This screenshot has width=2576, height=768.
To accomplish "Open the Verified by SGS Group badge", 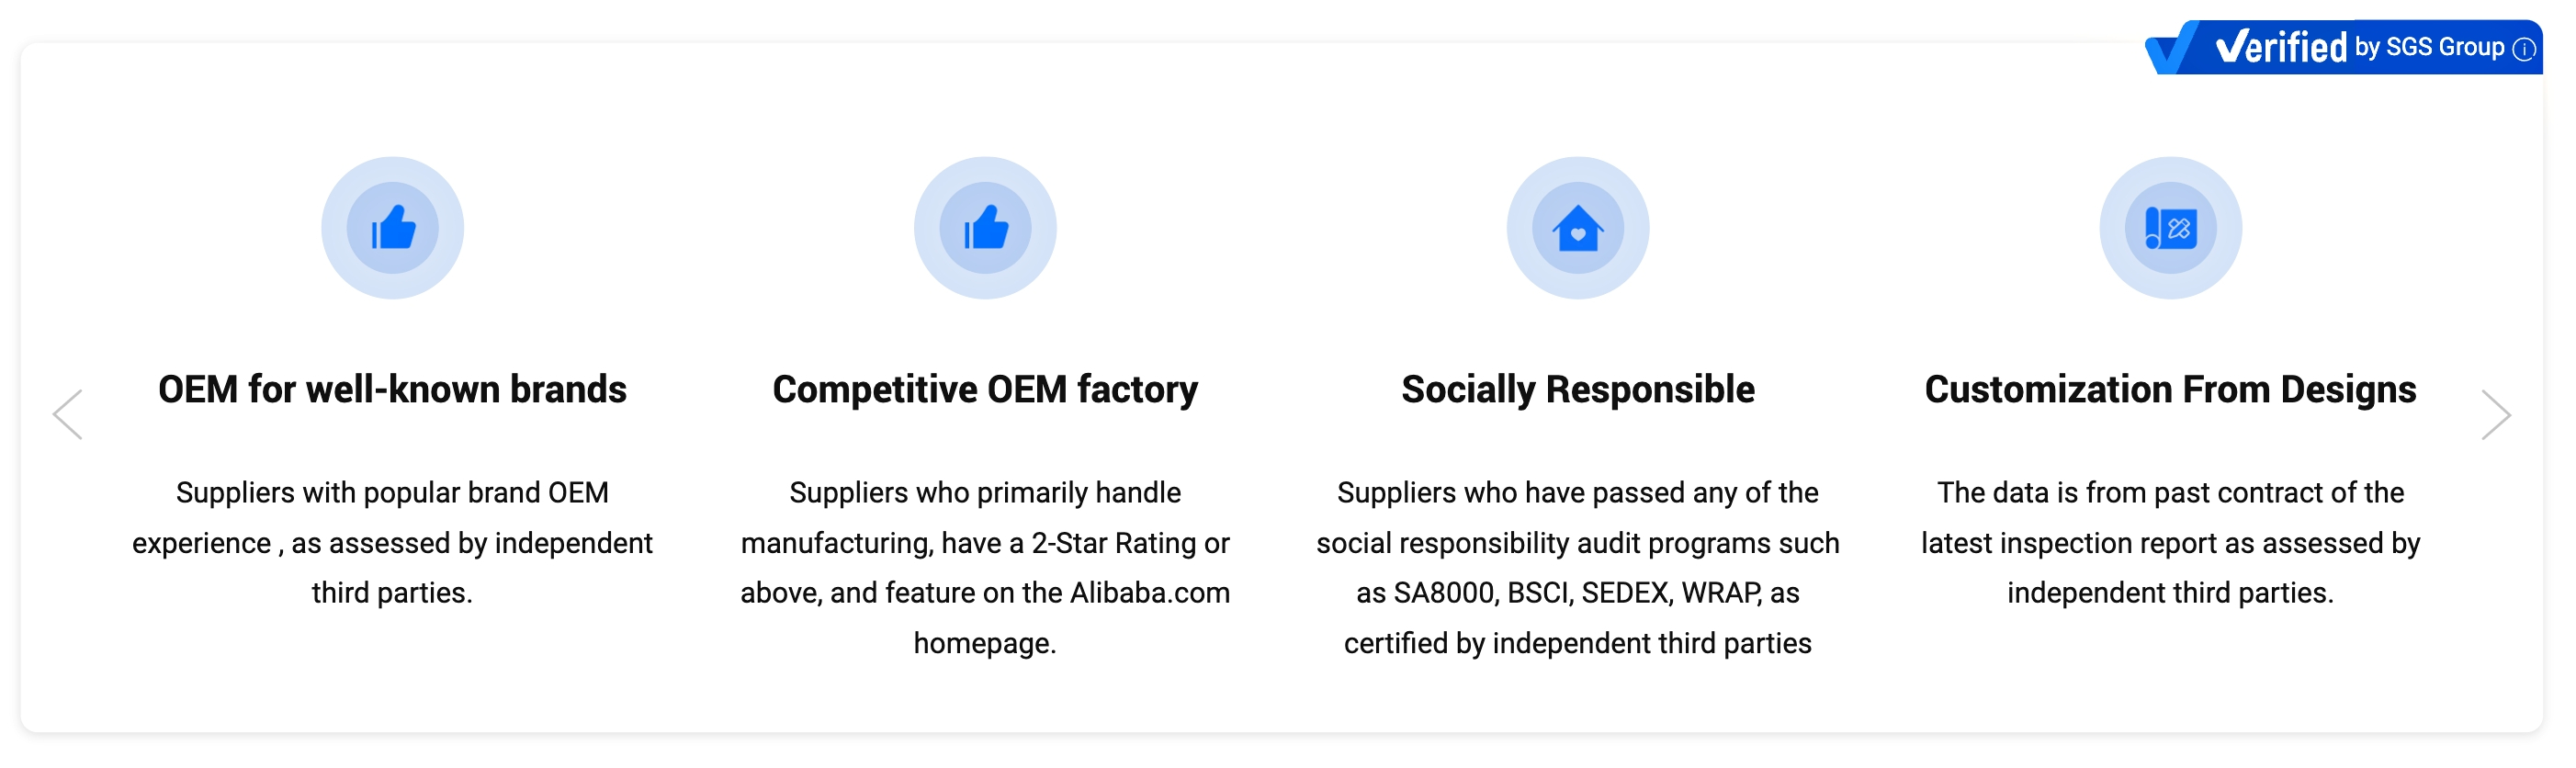I will click(x=2344, y=47).
